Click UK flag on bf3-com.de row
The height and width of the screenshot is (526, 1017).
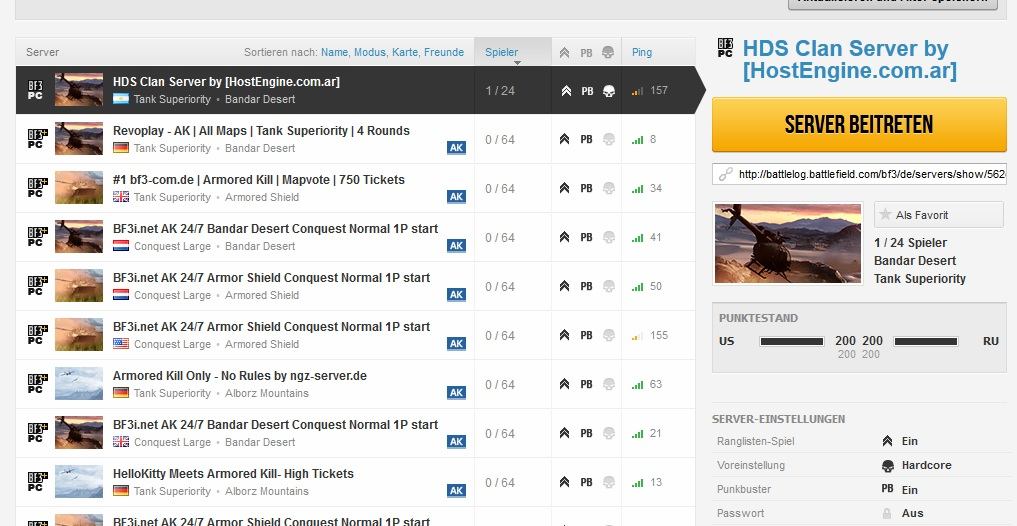[x=121, y=197]
